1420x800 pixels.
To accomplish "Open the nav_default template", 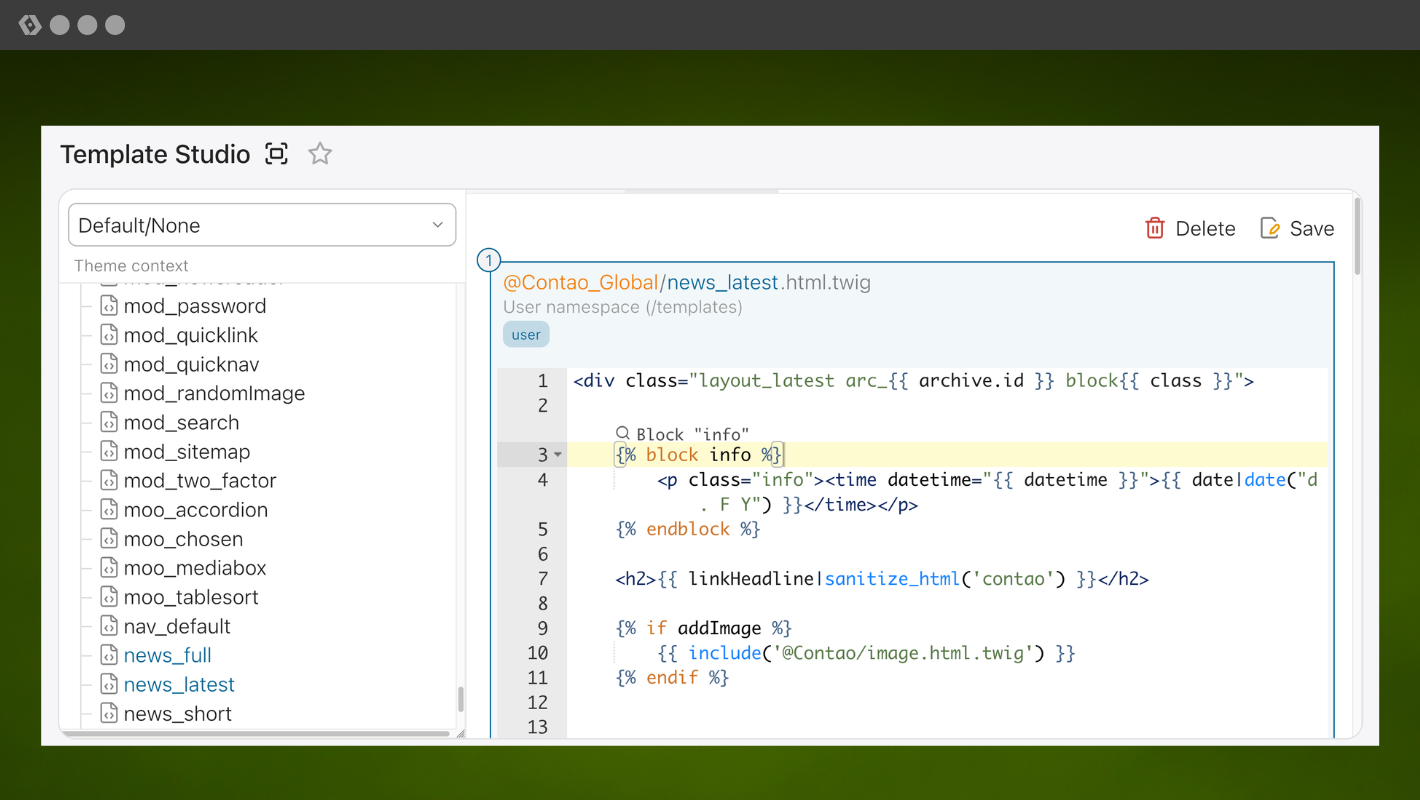I will [177, 627].
